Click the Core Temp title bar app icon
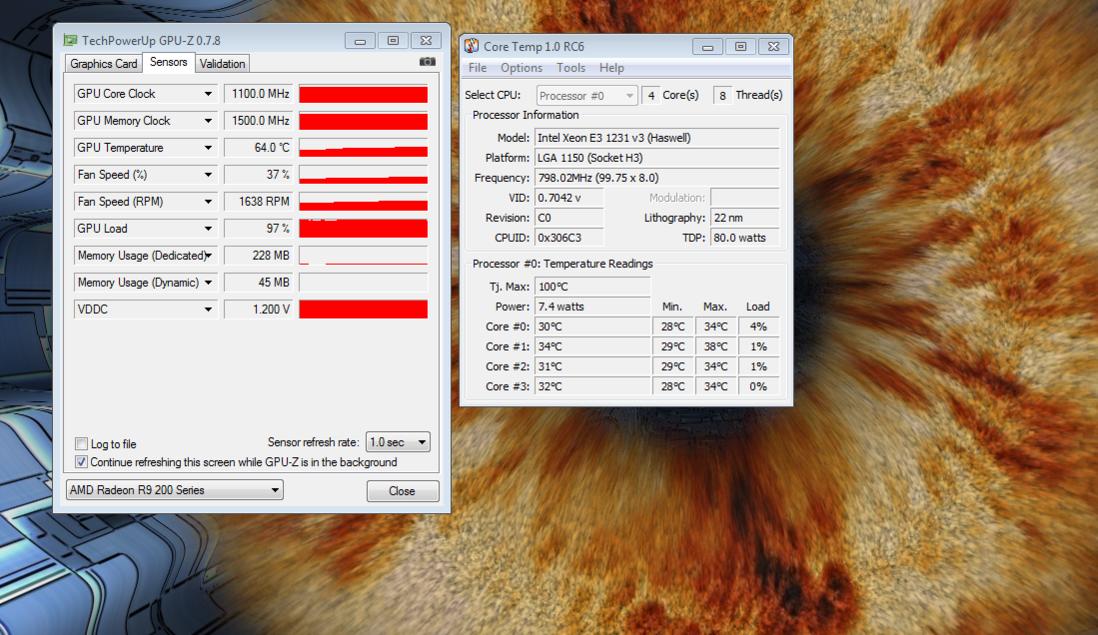 [471, 46]
